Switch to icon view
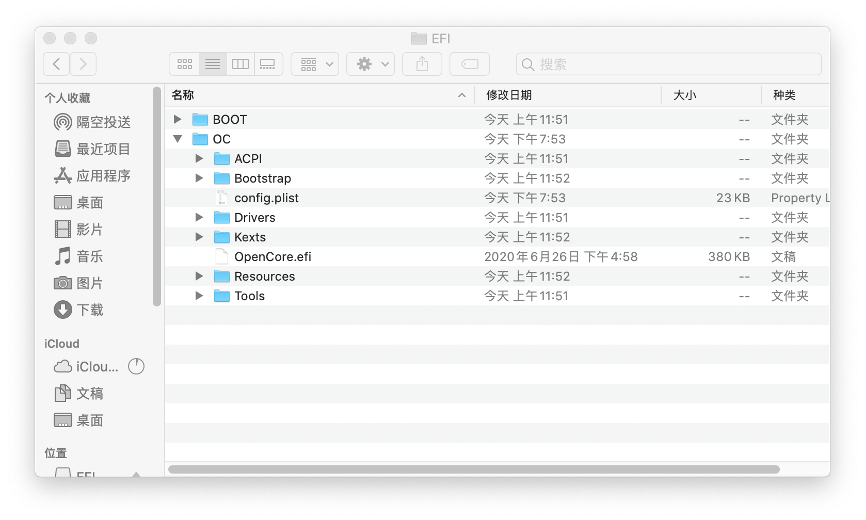 (184, 64)
